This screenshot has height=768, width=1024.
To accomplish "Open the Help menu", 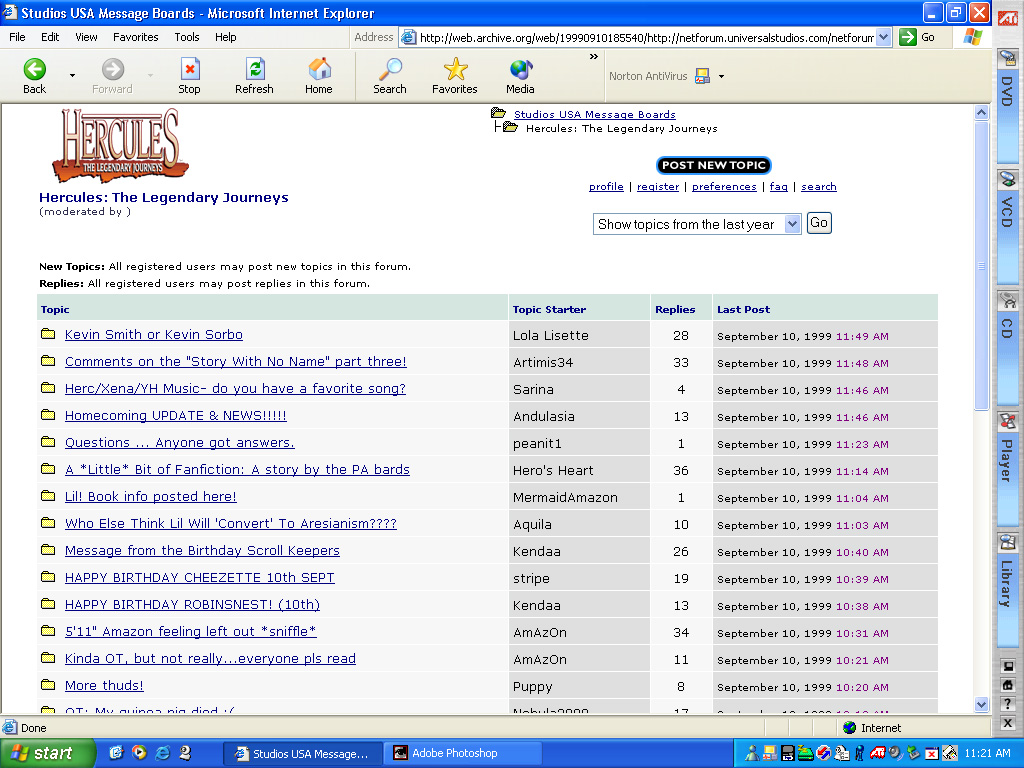I will (x=226, y=37).
